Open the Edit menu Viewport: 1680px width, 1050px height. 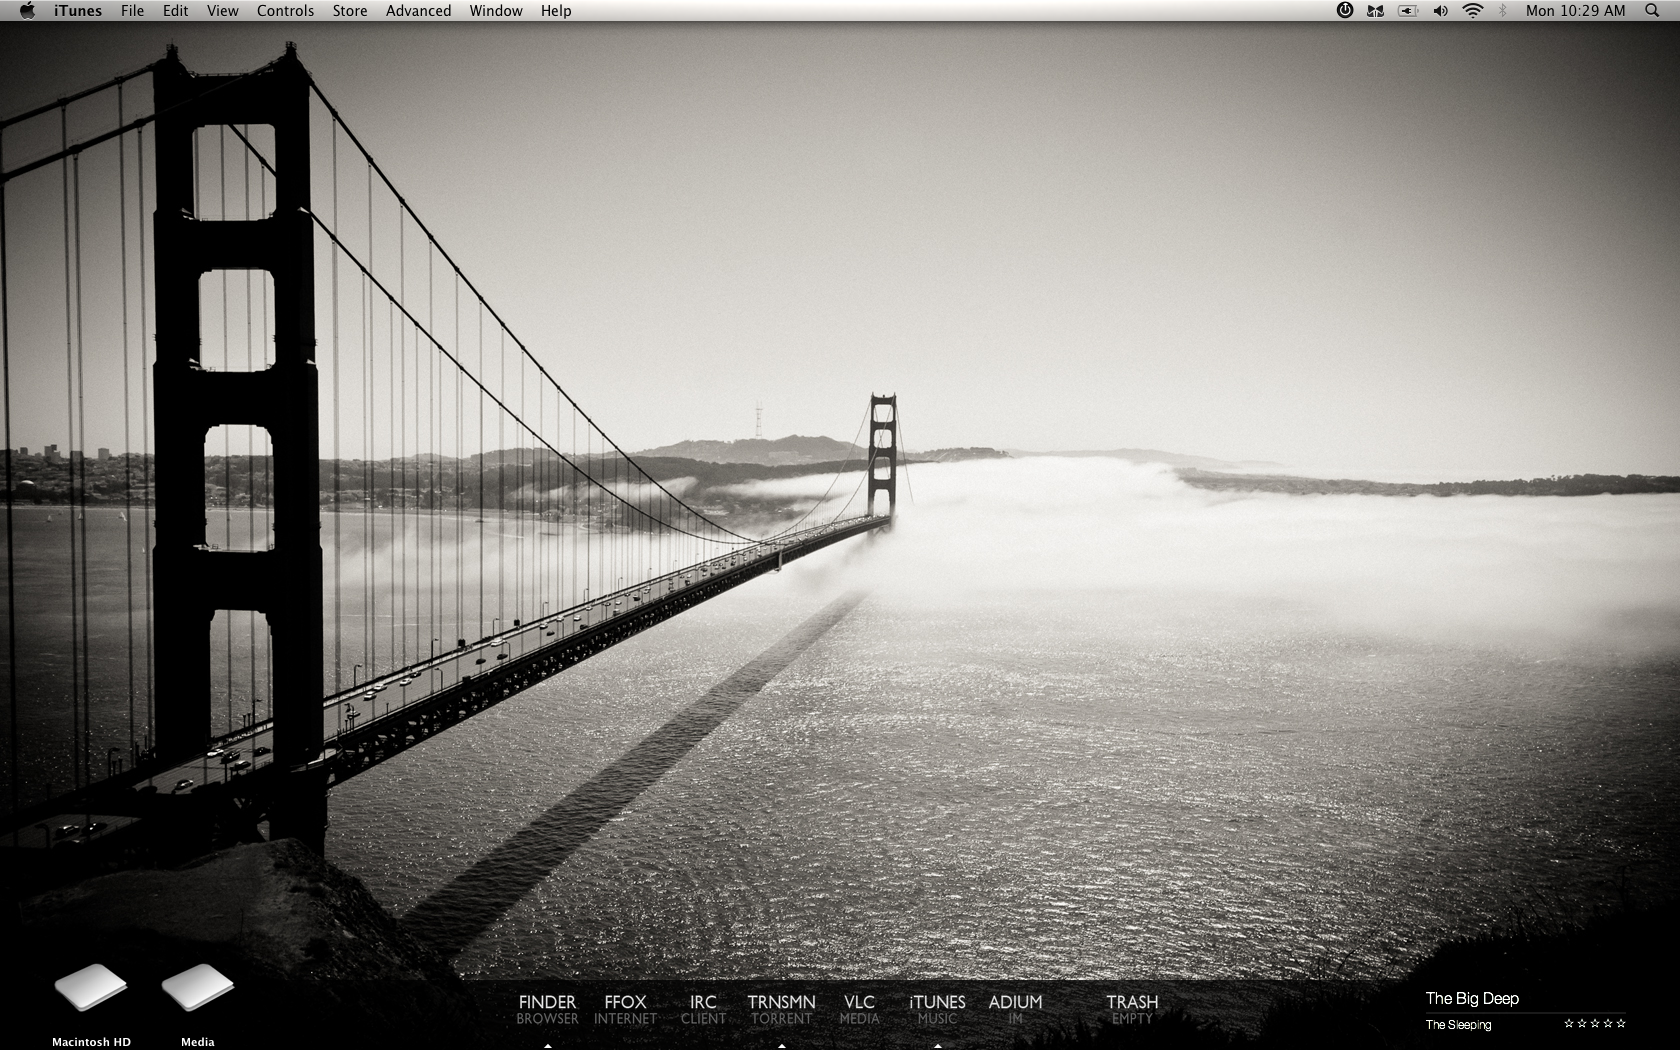176,11
